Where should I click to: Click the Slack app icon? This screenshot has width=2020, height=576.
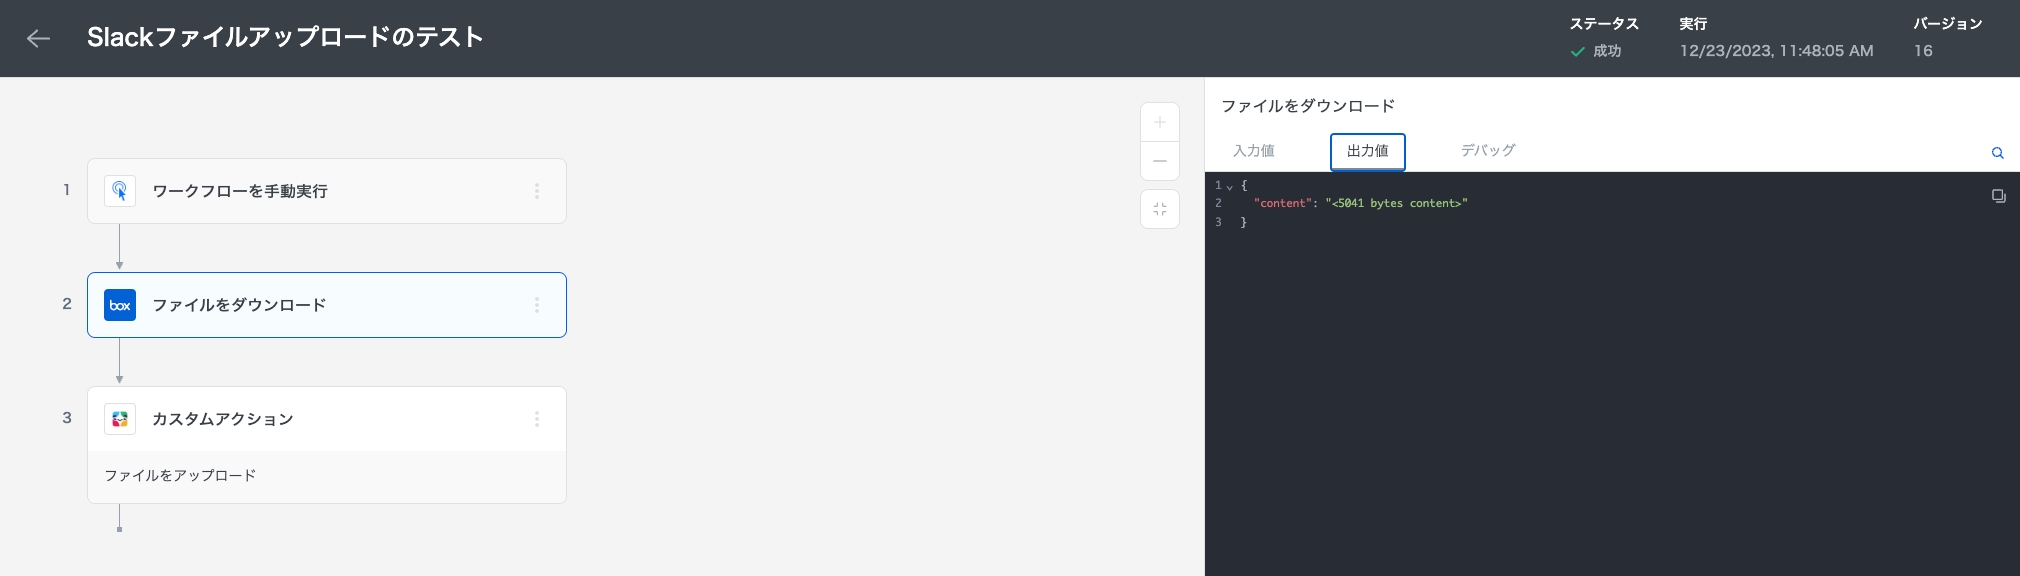(x=120, y=419)
